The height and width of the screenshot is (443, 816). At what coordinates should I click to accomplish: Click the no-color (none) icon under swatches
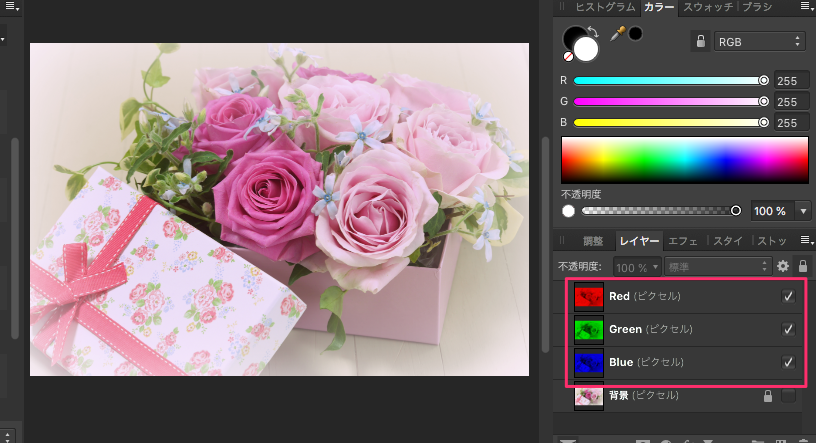(x=568, y=57)
